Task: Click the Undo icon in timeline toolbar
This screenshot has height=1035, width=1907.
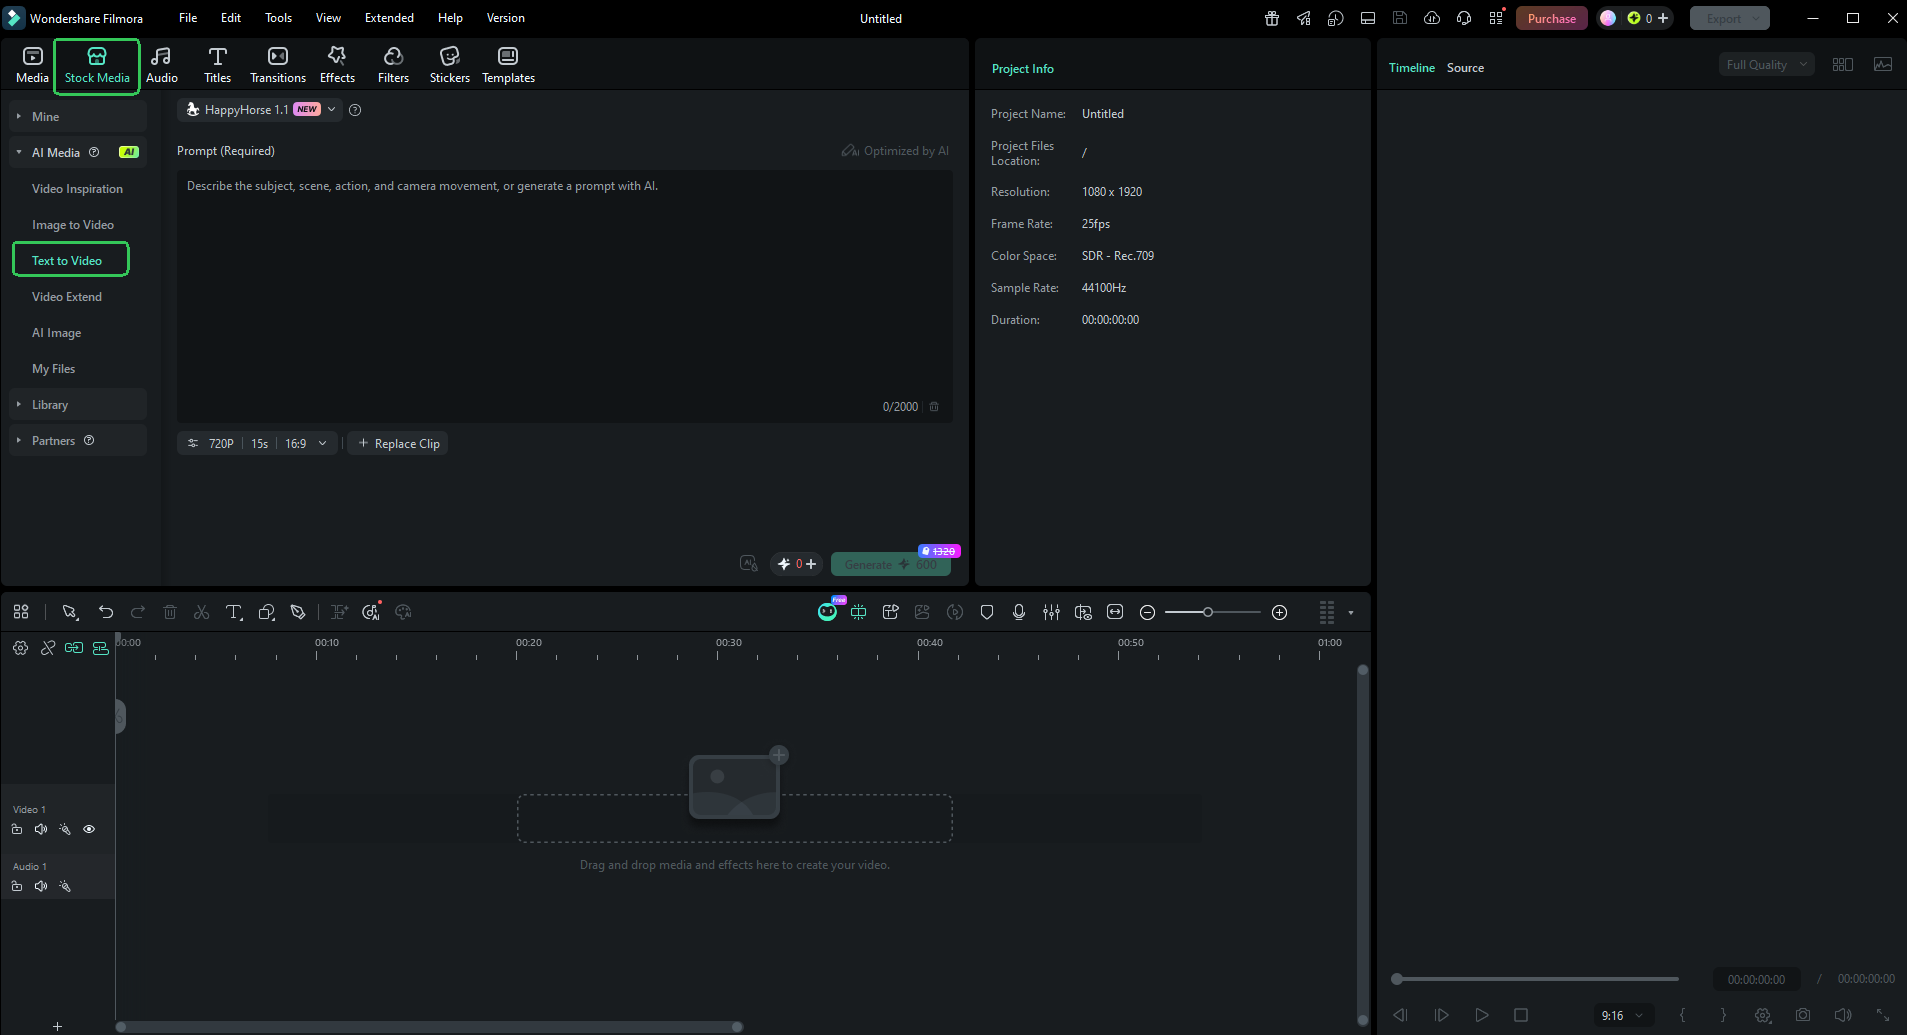Action: coord(106,612)
